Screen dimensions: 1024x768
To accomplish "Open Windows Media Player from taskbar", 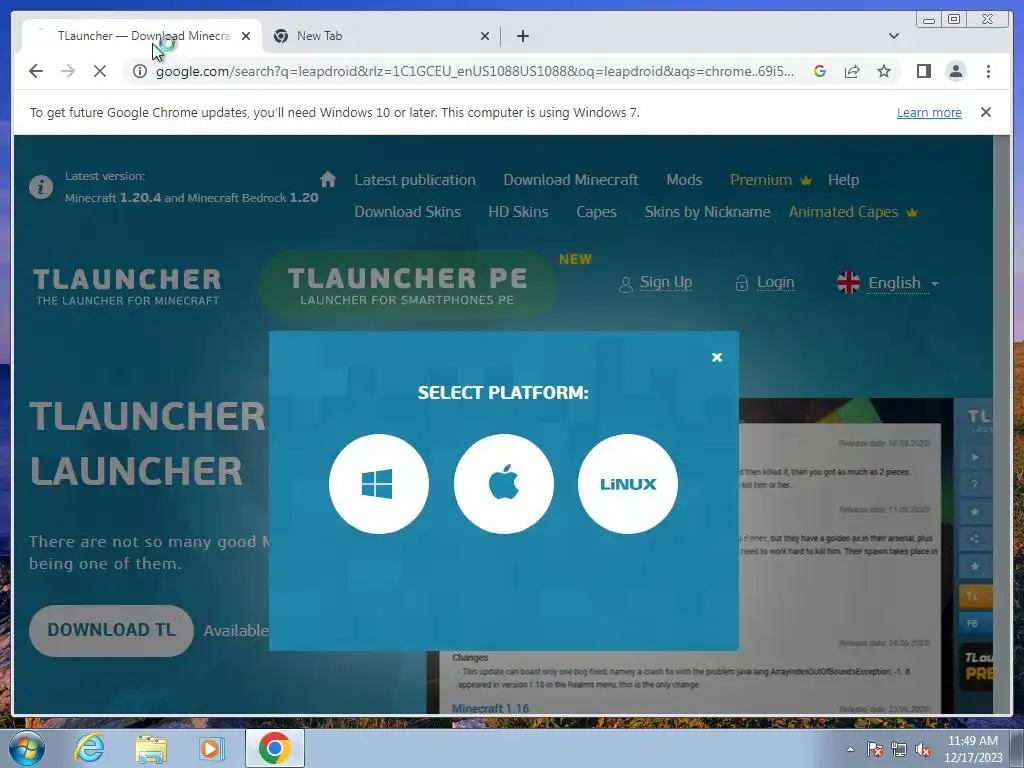I will point(212,748).
